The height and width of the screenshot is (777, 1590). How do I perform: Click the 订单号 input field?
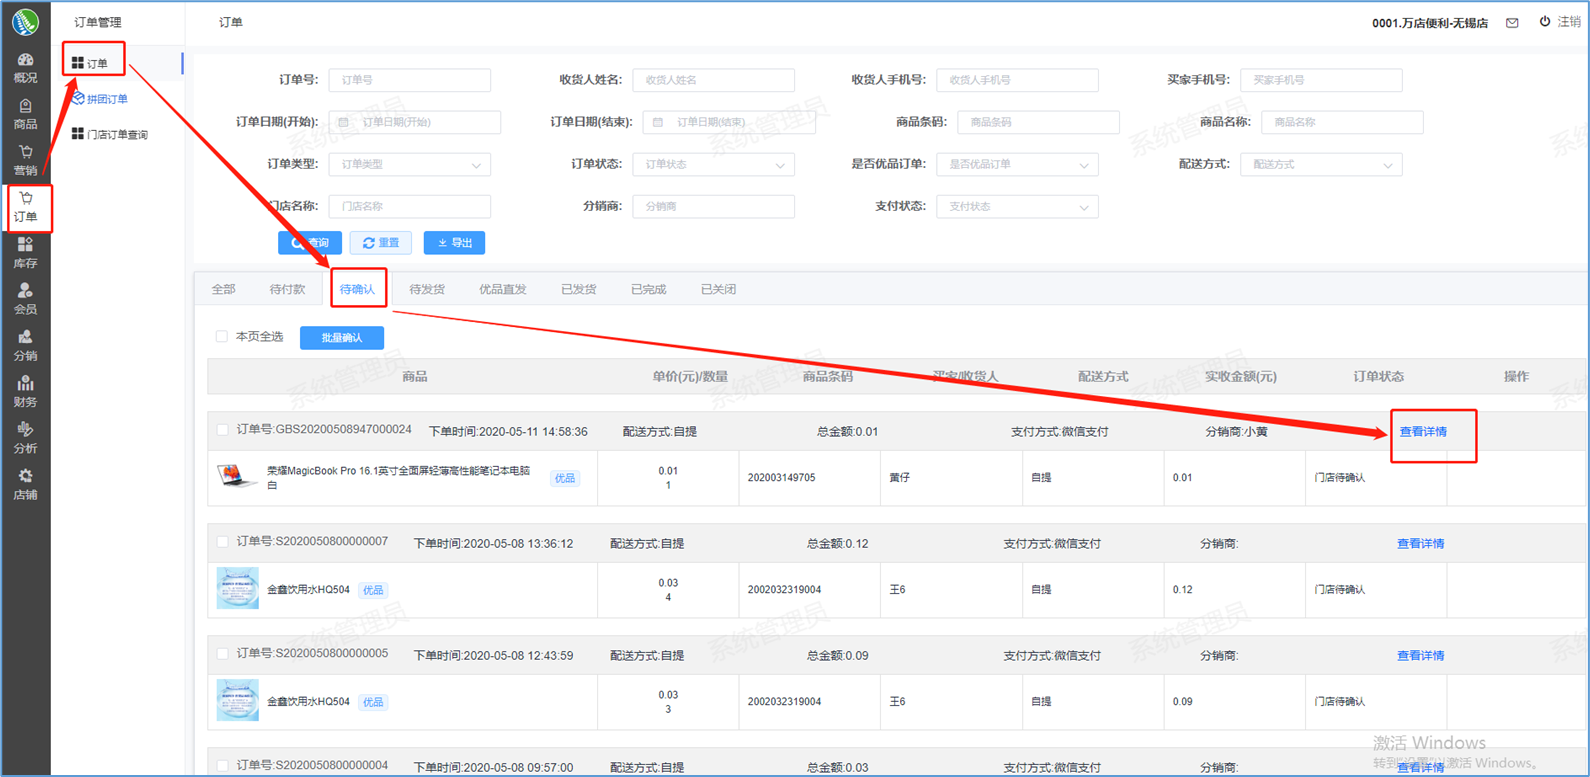[x=409, y=80]
